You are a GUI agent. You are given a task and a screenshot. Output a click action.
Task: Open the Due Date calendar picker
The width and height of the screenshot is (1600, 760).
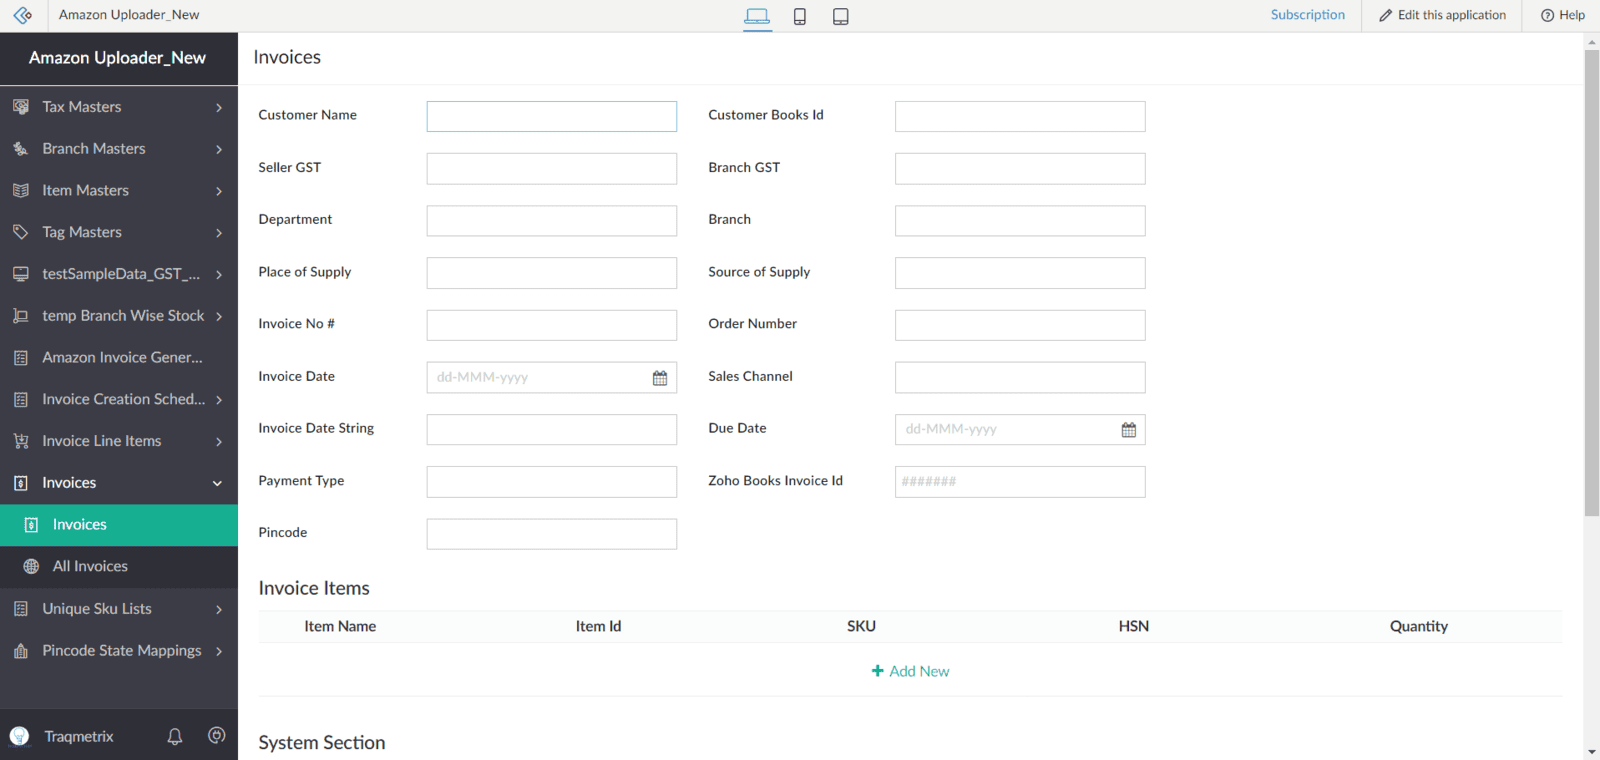tap(1129, 429)
